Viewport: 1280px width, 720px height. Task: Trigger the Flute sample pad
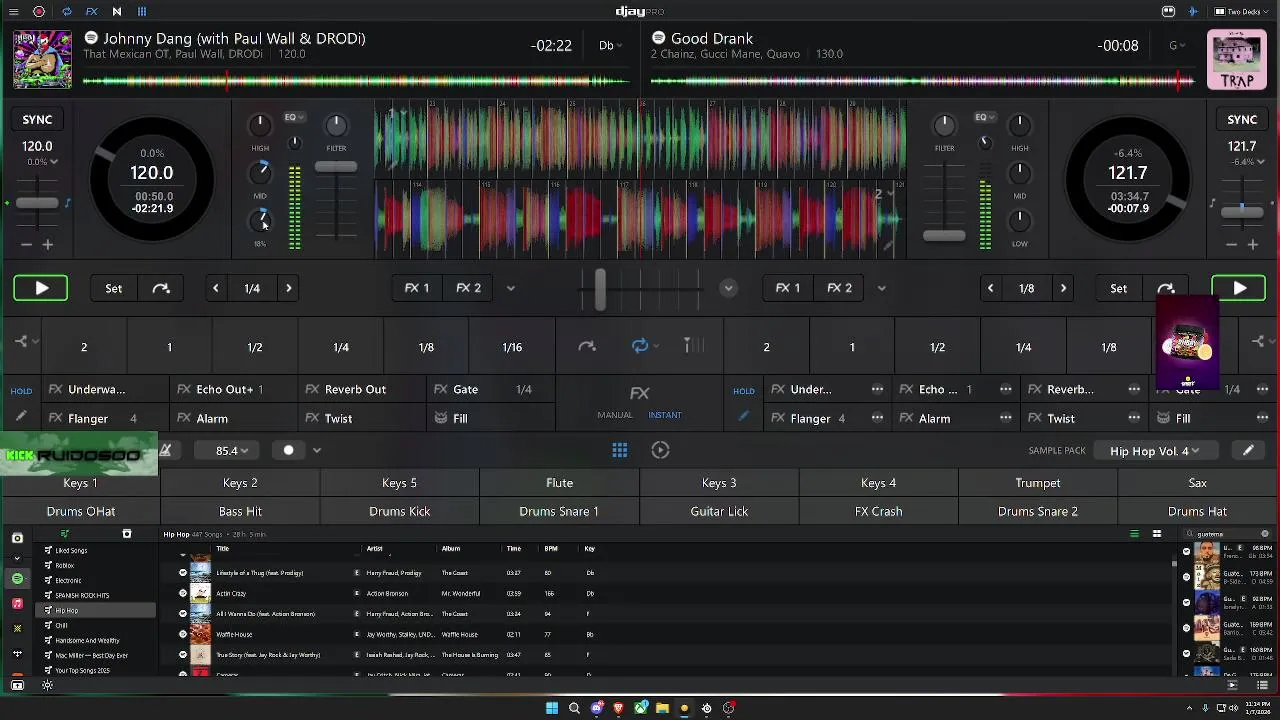coord(560,483)
